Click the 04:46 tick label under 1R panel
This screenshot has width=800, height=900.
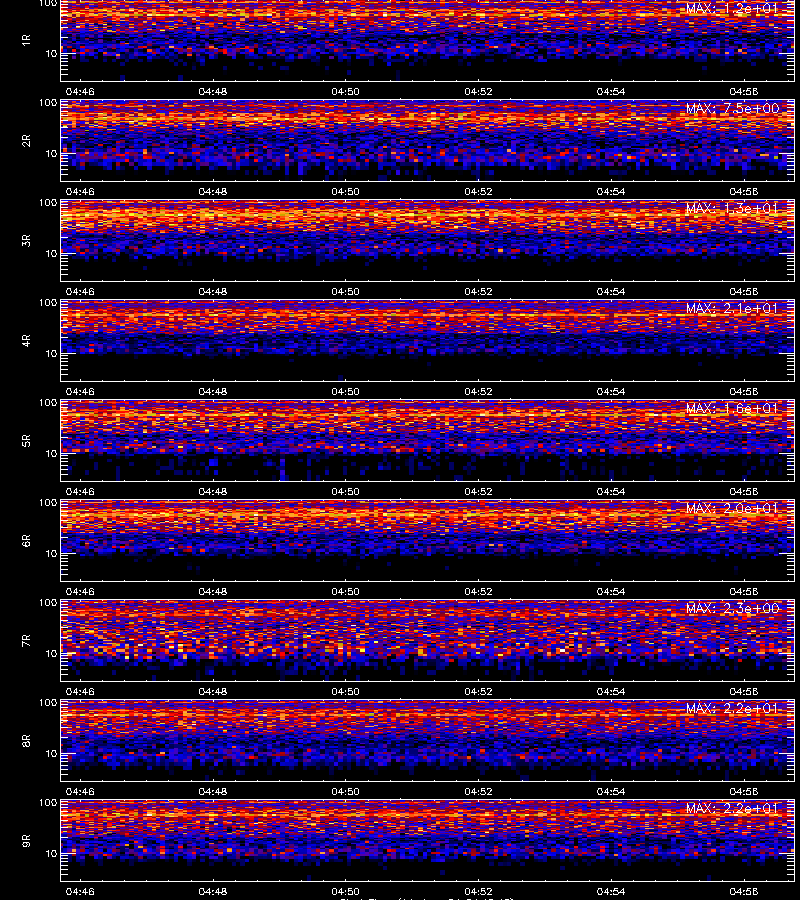coord(80,91)
